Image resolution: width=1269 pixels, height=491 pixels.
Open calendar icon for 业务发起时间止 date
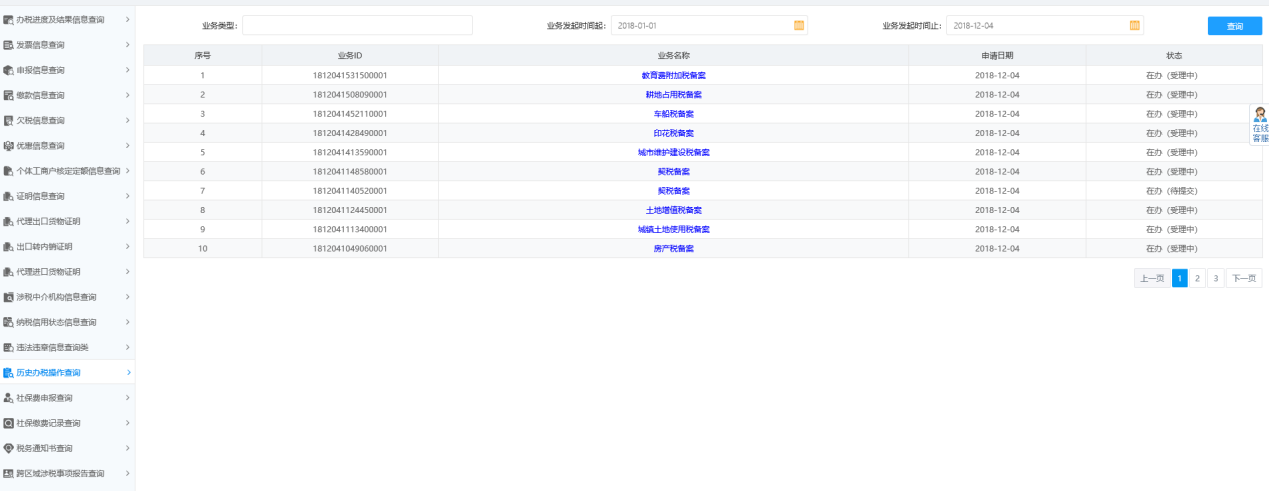coord(1134,25)
